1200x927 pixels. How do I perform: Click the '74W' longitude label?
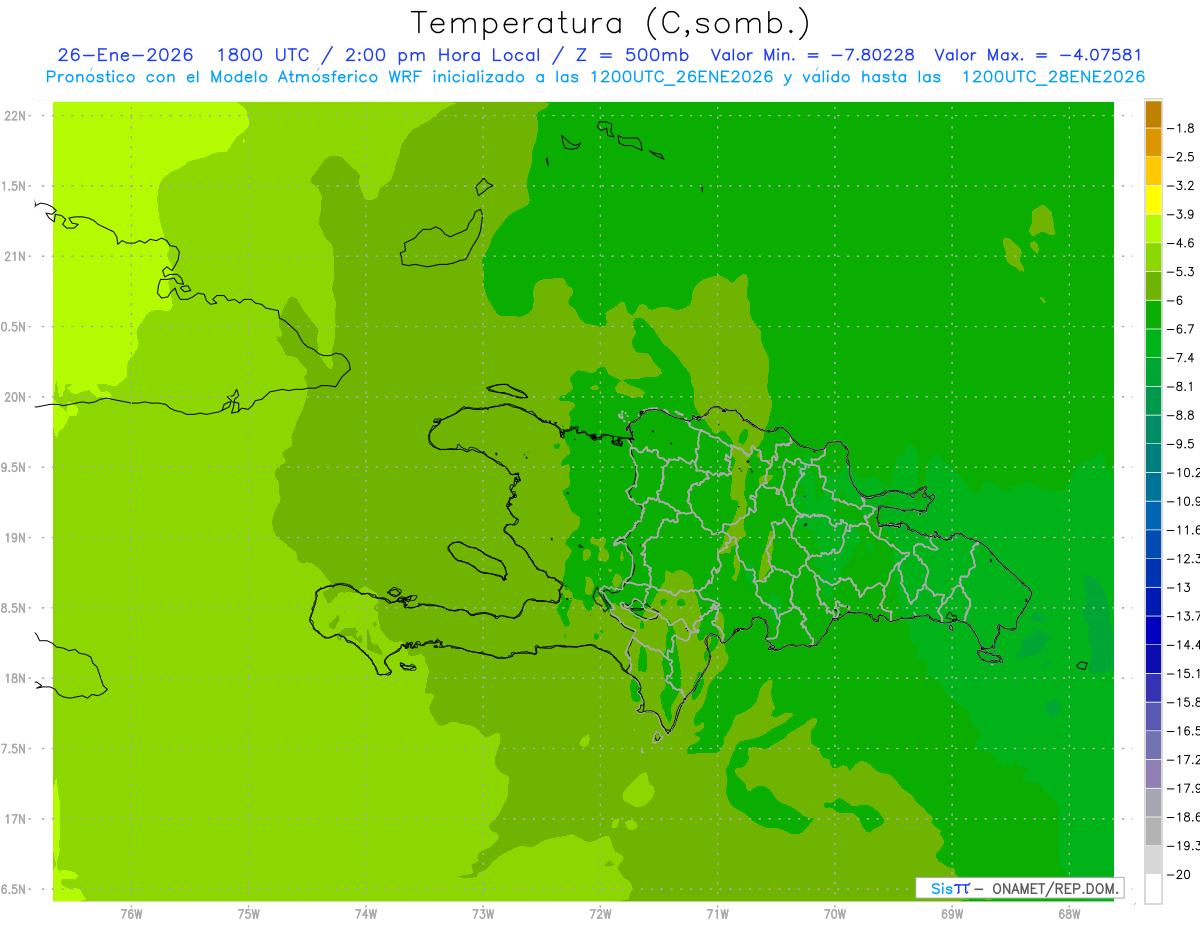tap(366, 913)
